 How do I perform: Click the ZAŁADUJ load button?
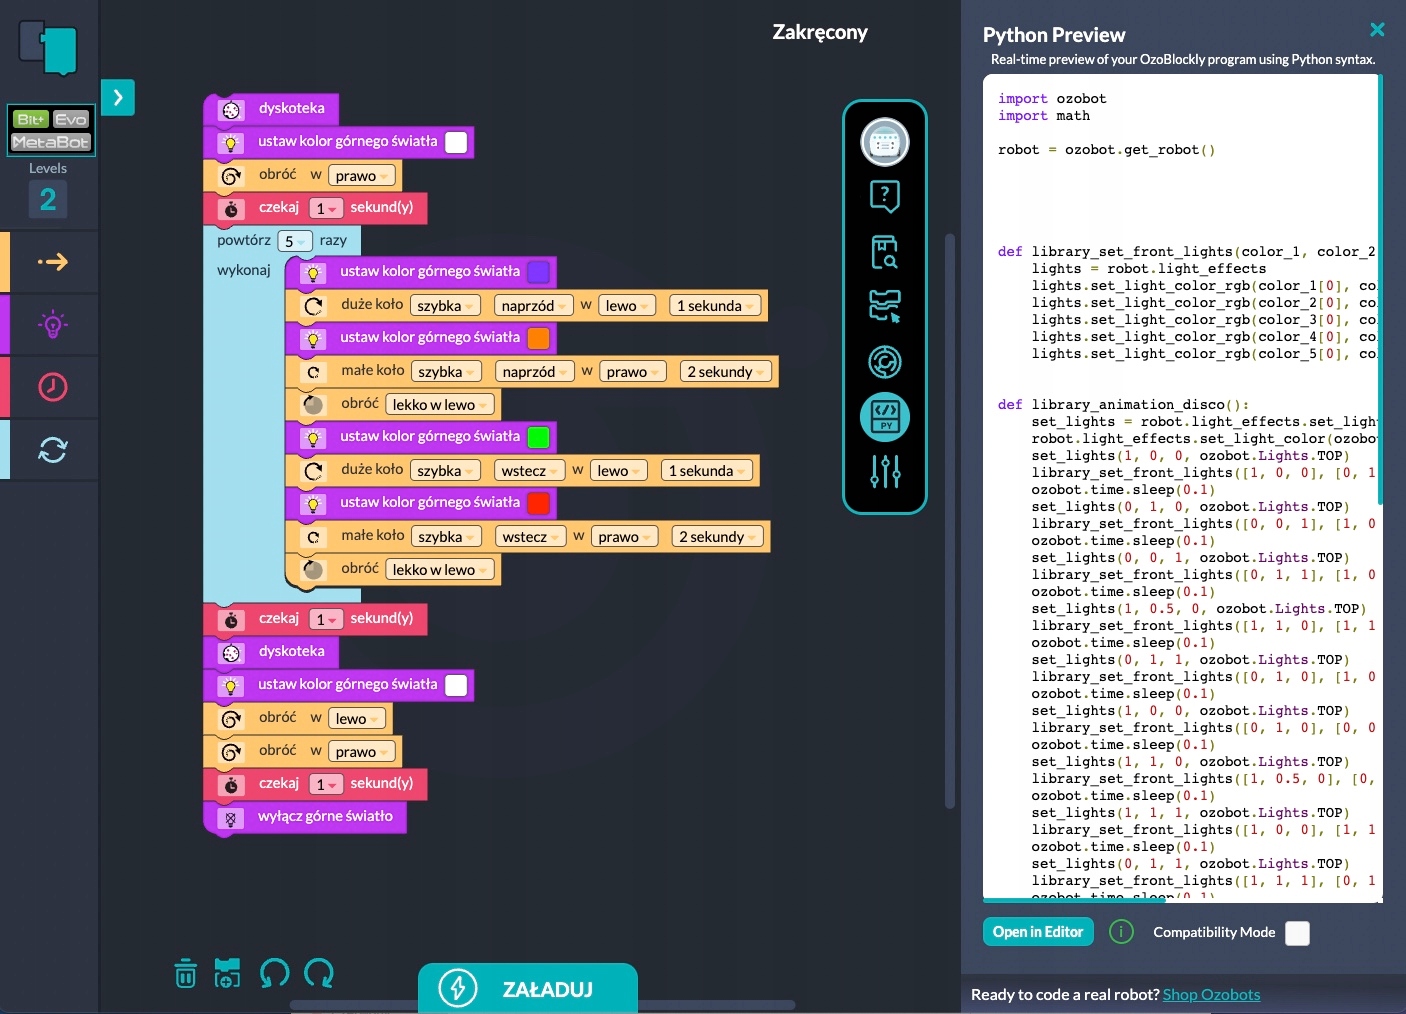tap(528, 989)
